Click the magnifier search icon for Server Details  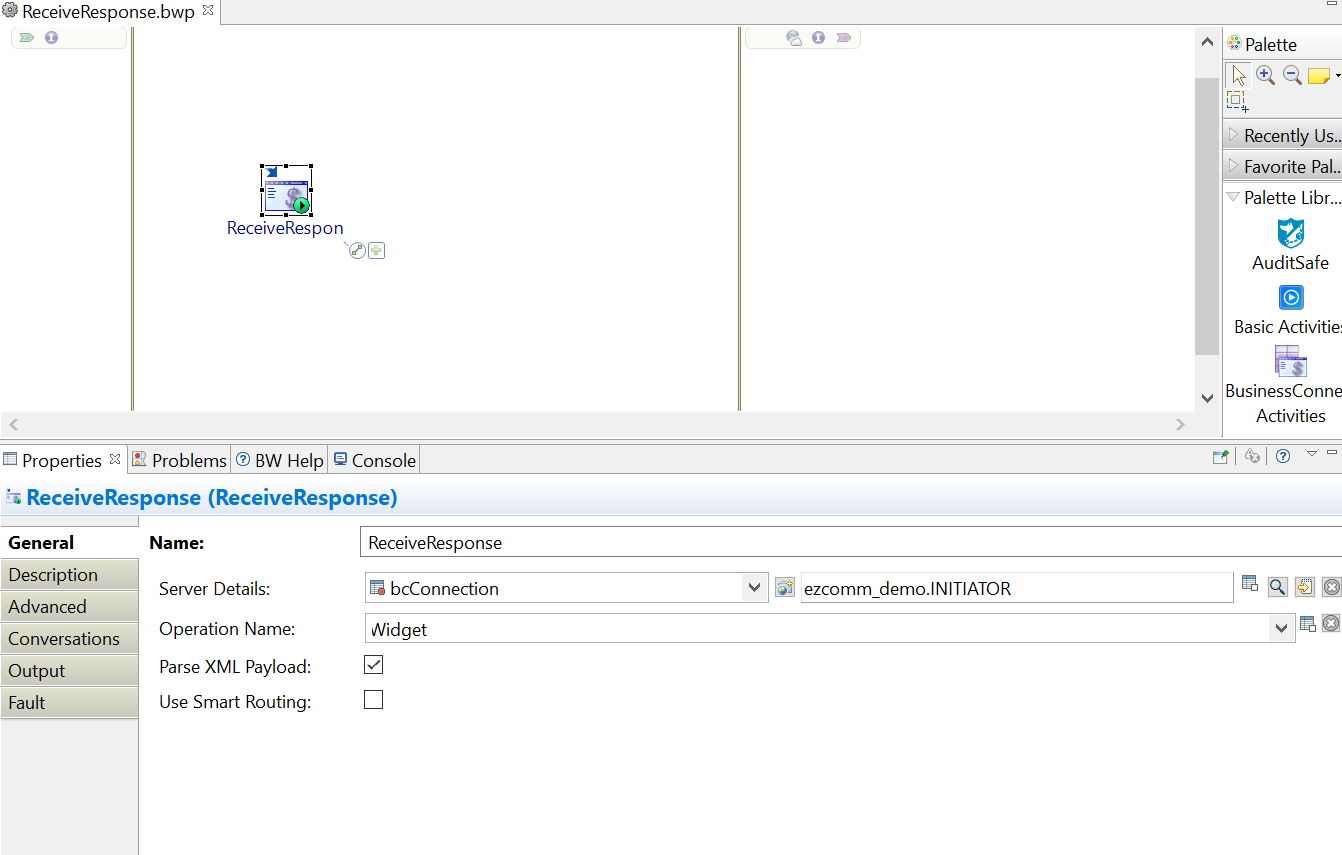(1277, 587)
